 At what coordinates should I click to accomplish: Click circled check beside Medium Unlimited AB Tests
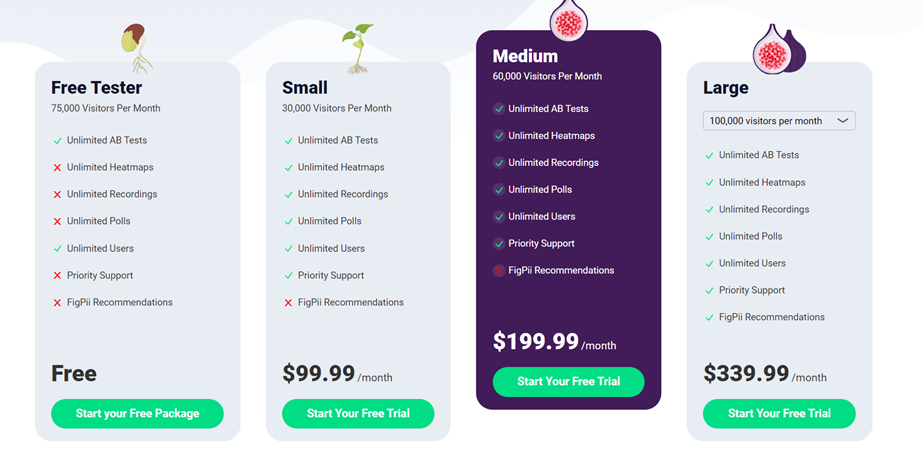pyautogui.click(x=499, y=109)
